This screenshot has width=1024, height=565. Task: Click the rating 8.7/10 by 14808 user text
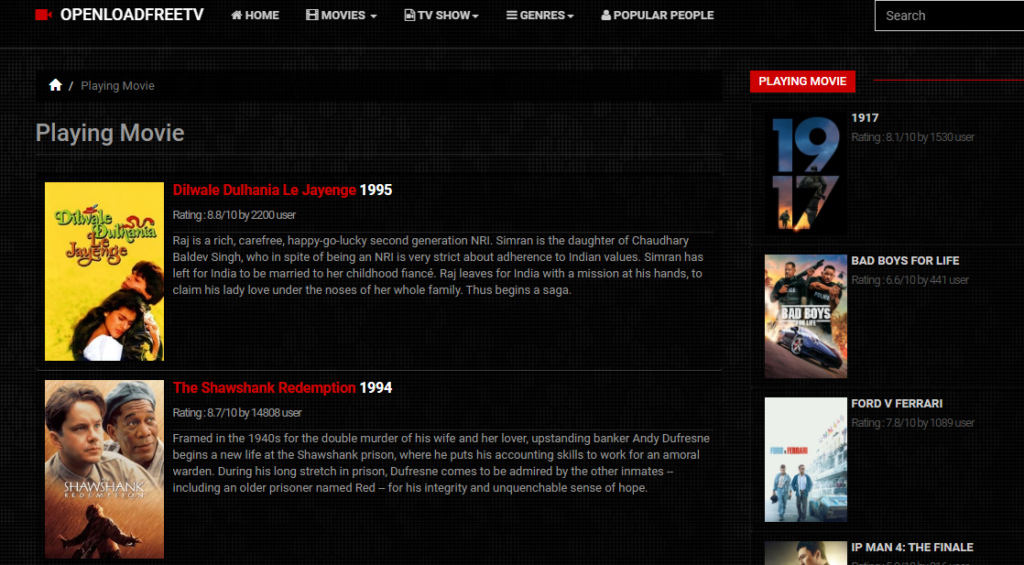pos(237,413)
